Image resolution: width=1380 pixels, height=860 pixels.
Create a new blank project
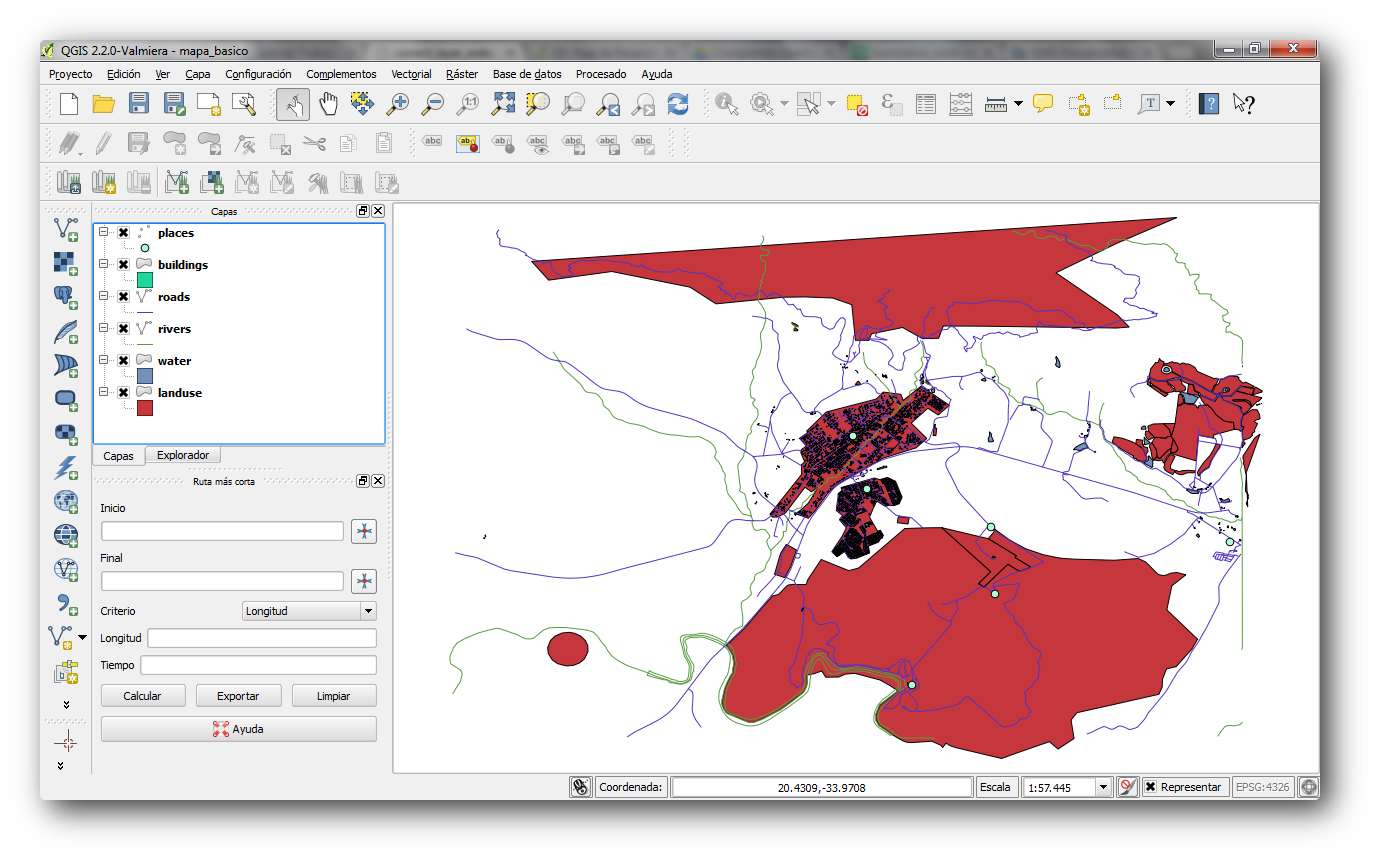click(69, 103)
